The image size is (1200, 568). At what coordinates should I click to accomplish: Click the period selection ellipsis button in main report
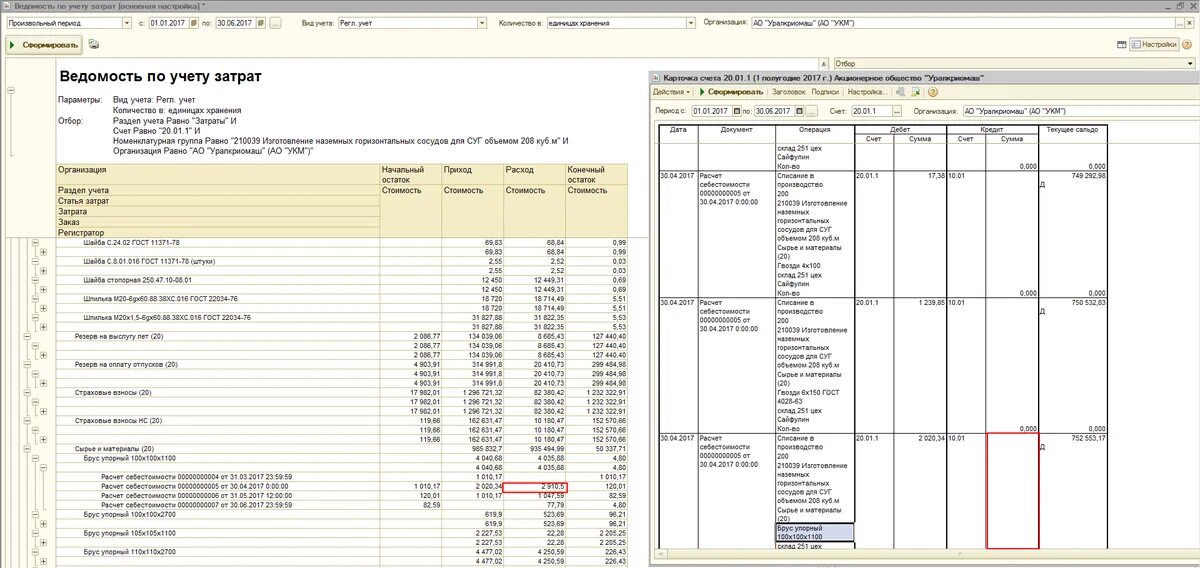[x=277, y=22]
